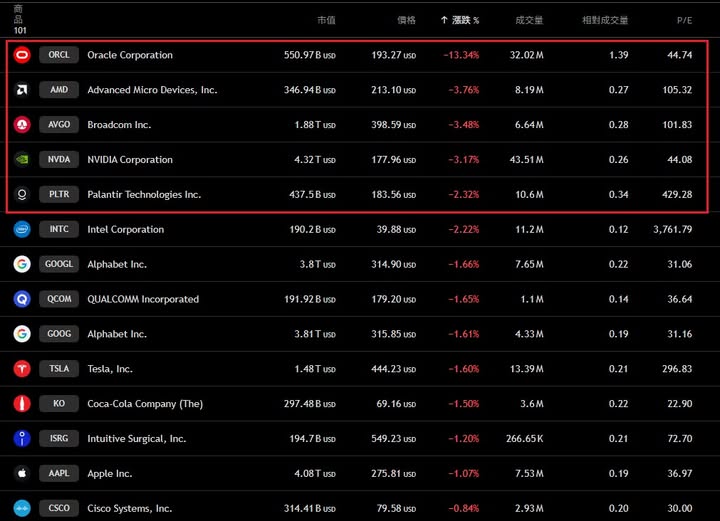Click the Tesla logo icon

point(22,369)
